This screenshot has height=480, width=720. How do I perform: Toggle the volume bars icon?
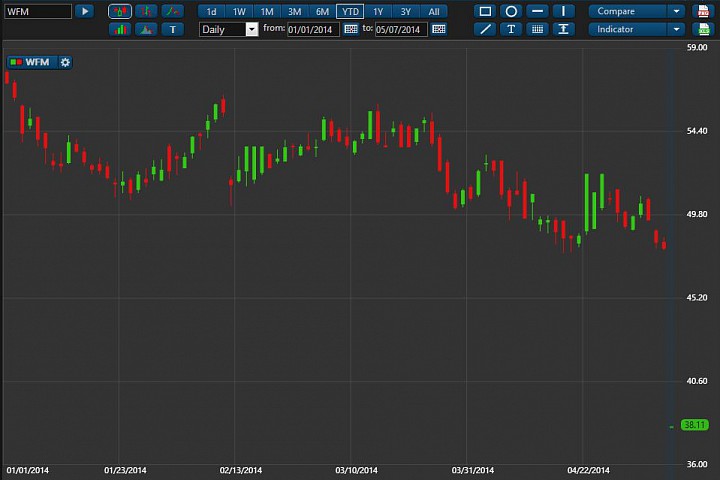[120, 29]
